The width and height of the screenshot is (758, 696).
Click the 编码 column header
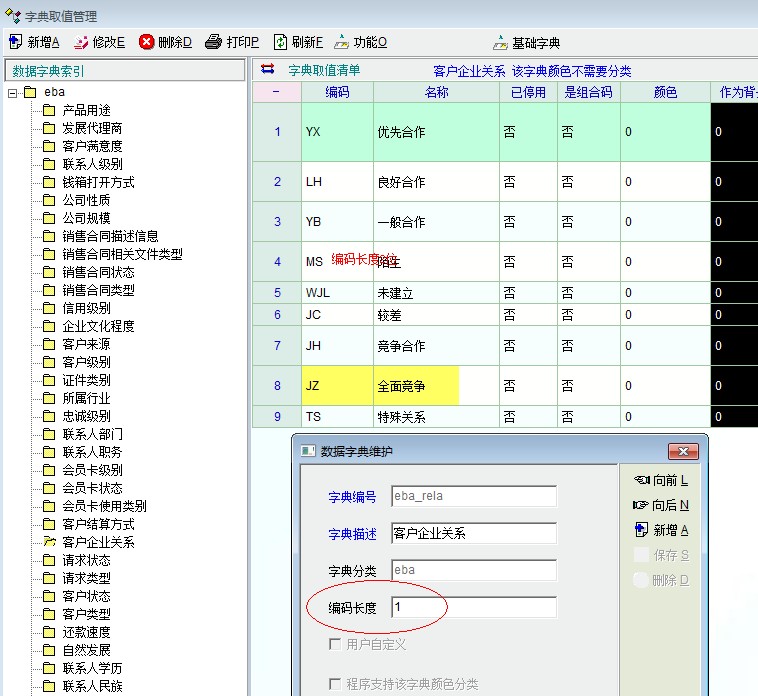coord(337,92)
